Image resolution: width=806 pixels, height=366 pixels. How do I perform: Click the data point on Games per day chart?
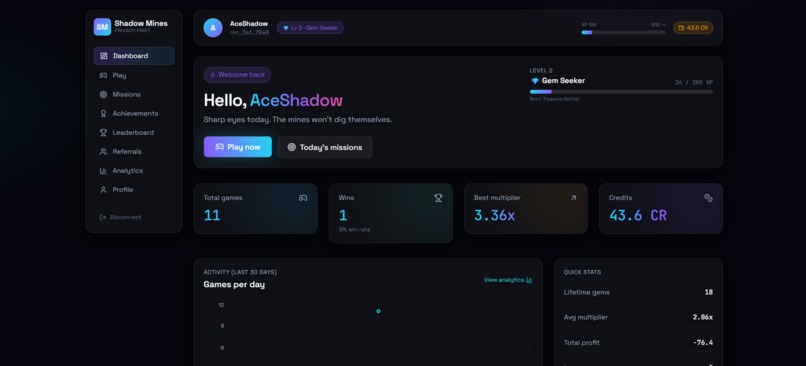[378, 311]
